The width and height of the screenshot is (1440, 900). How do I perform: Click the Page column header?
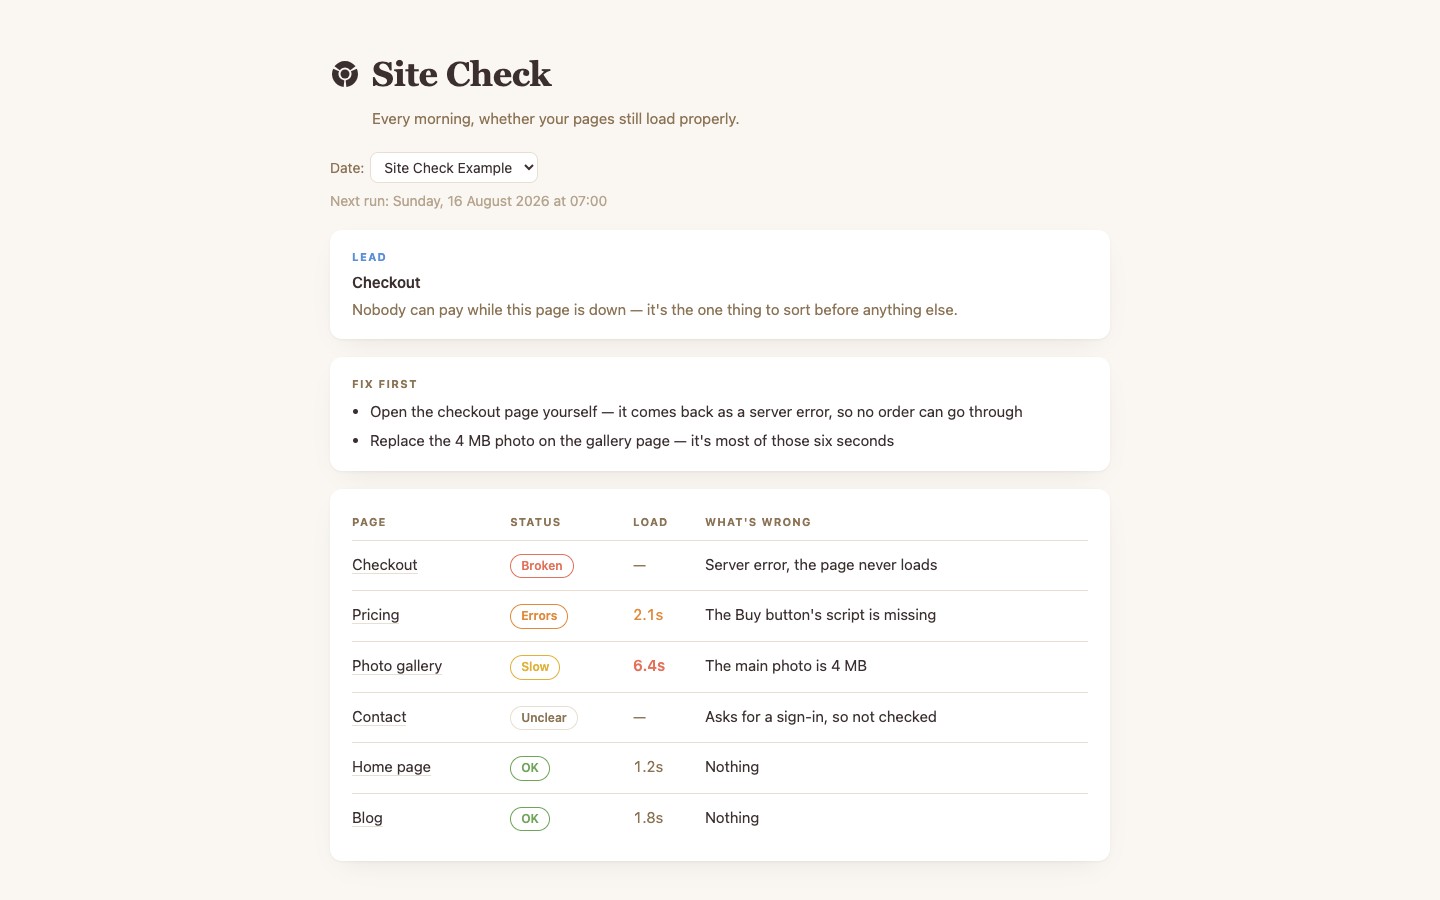coord(369,522)
